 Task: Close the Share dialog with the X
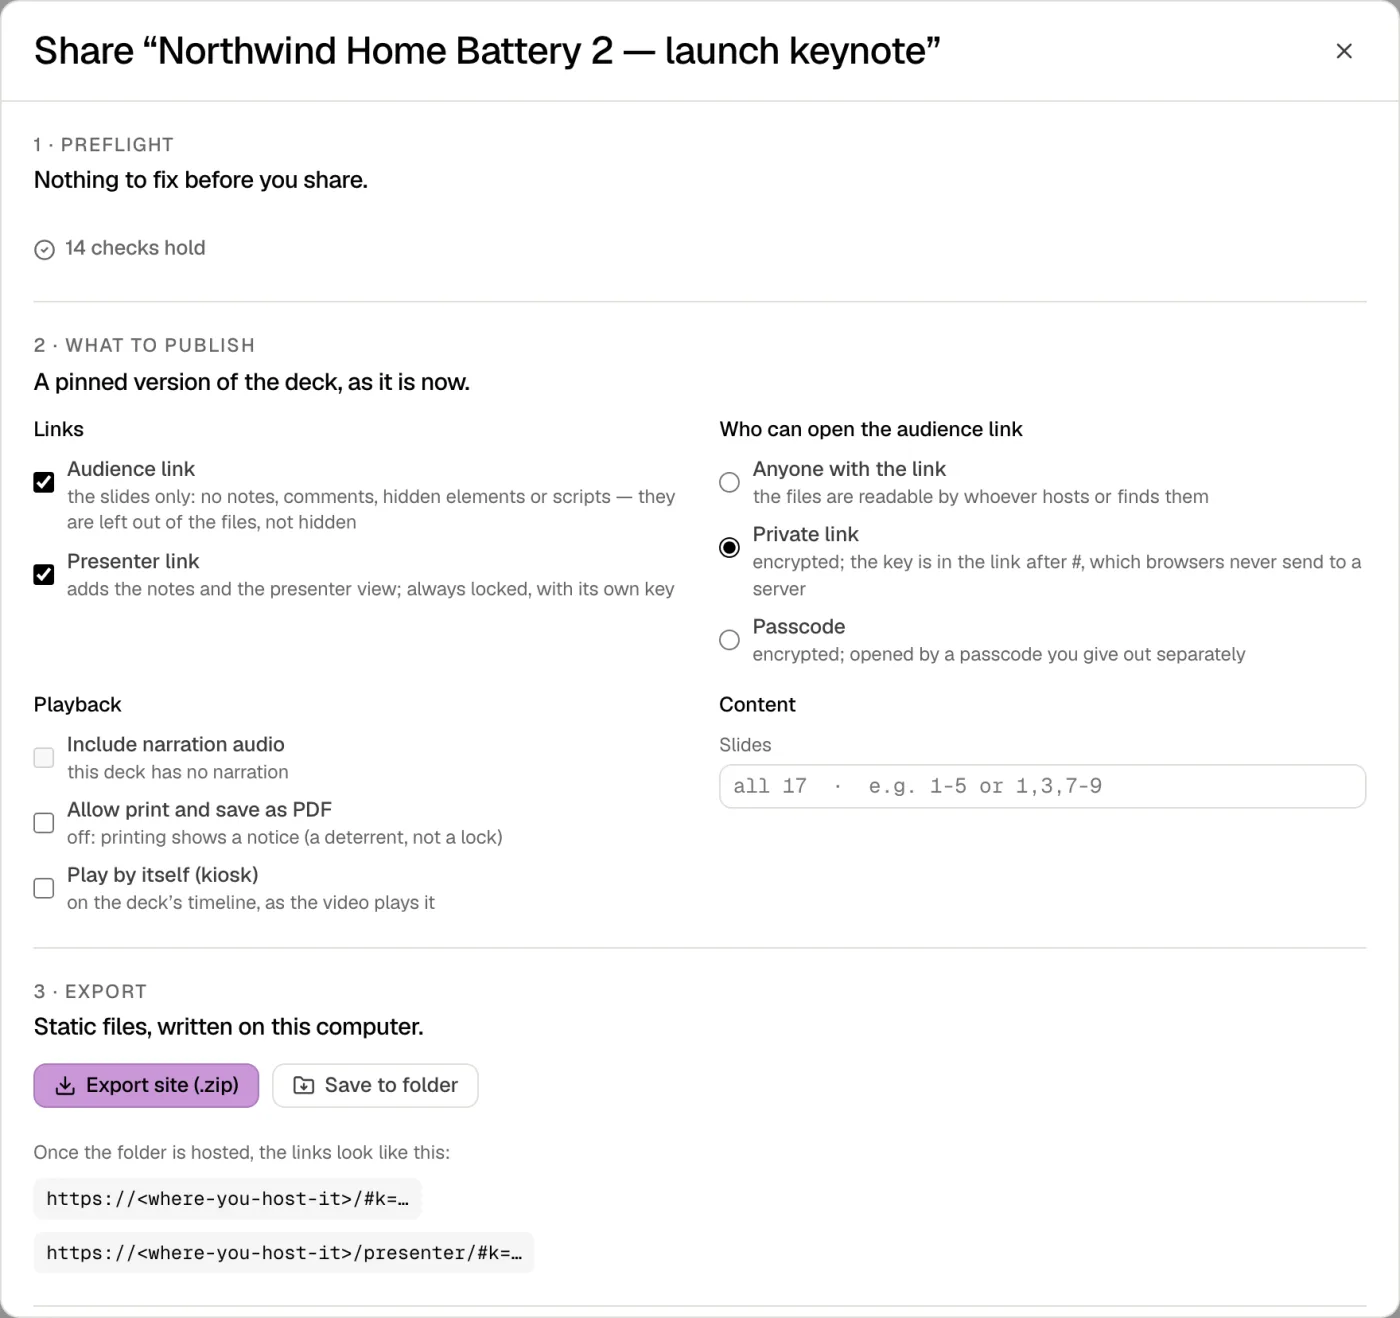coord(1344,51)
